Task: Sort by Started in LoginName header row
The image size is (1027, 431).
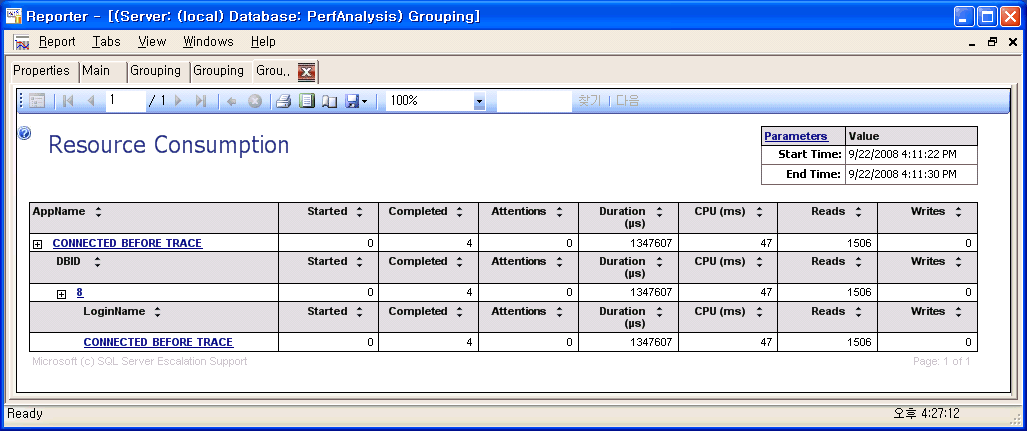Action: coord(359,312)
